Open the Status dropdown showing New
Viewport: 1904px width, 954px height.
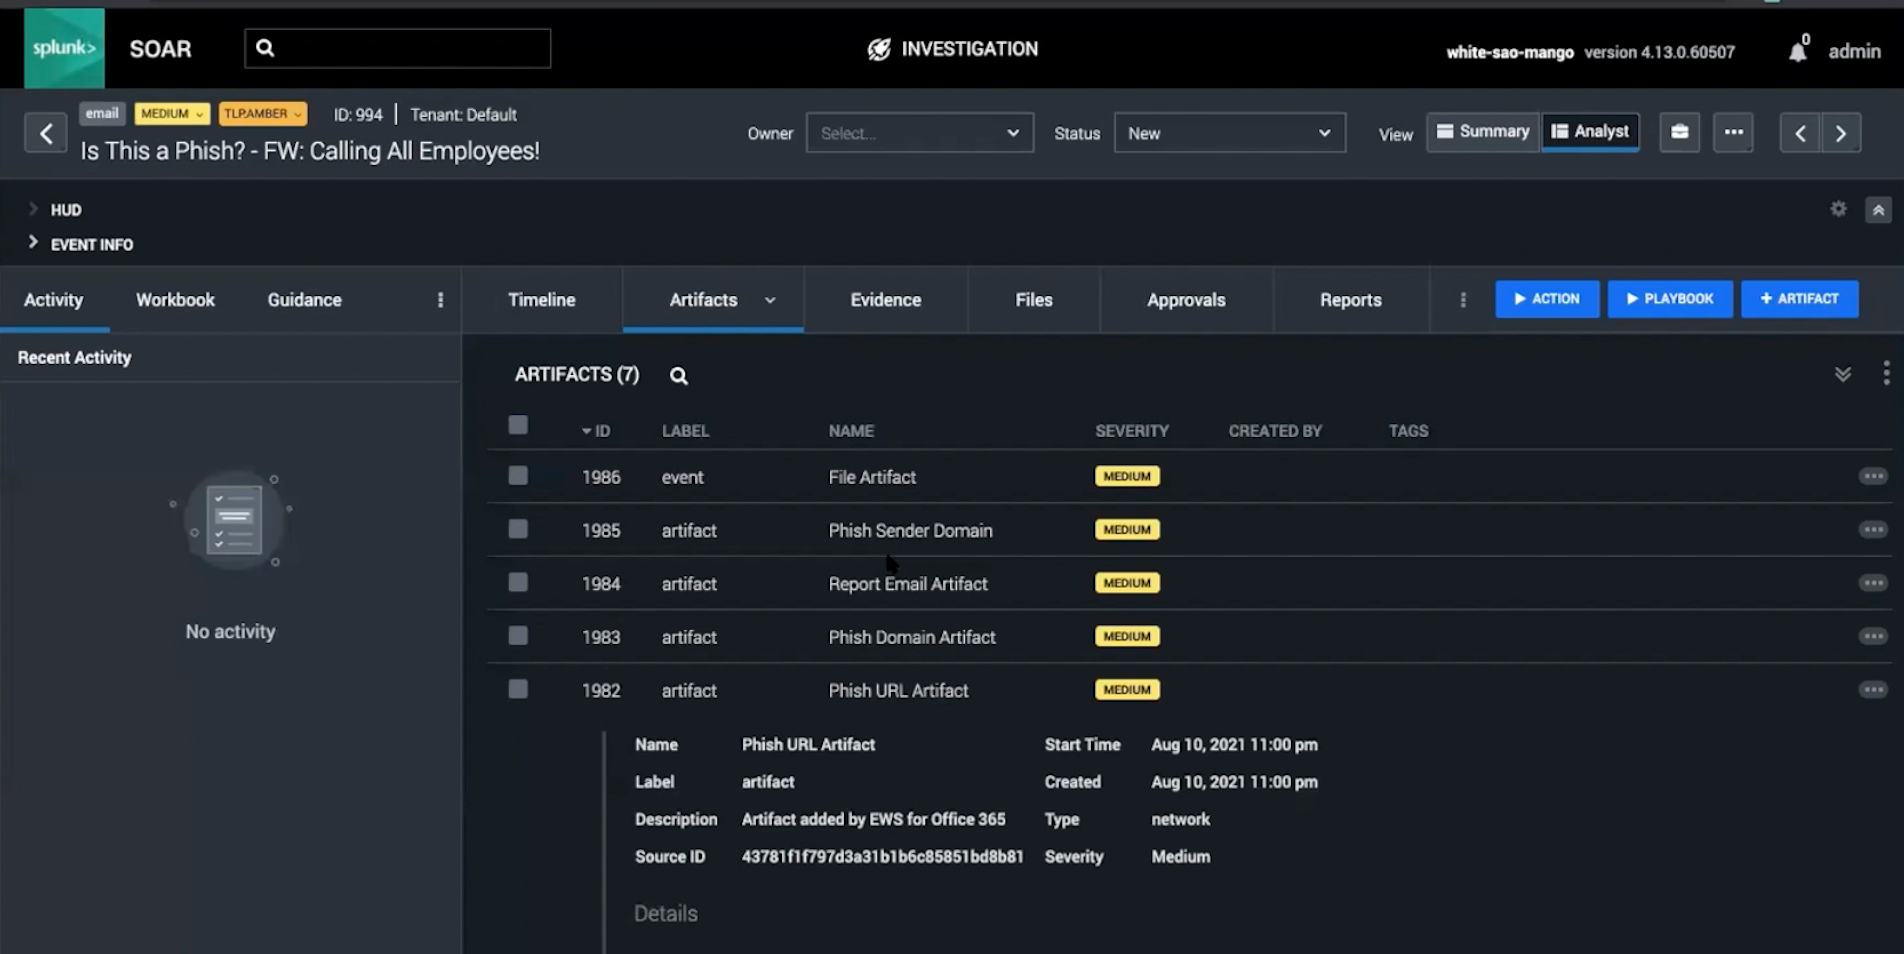(1229, 132)
